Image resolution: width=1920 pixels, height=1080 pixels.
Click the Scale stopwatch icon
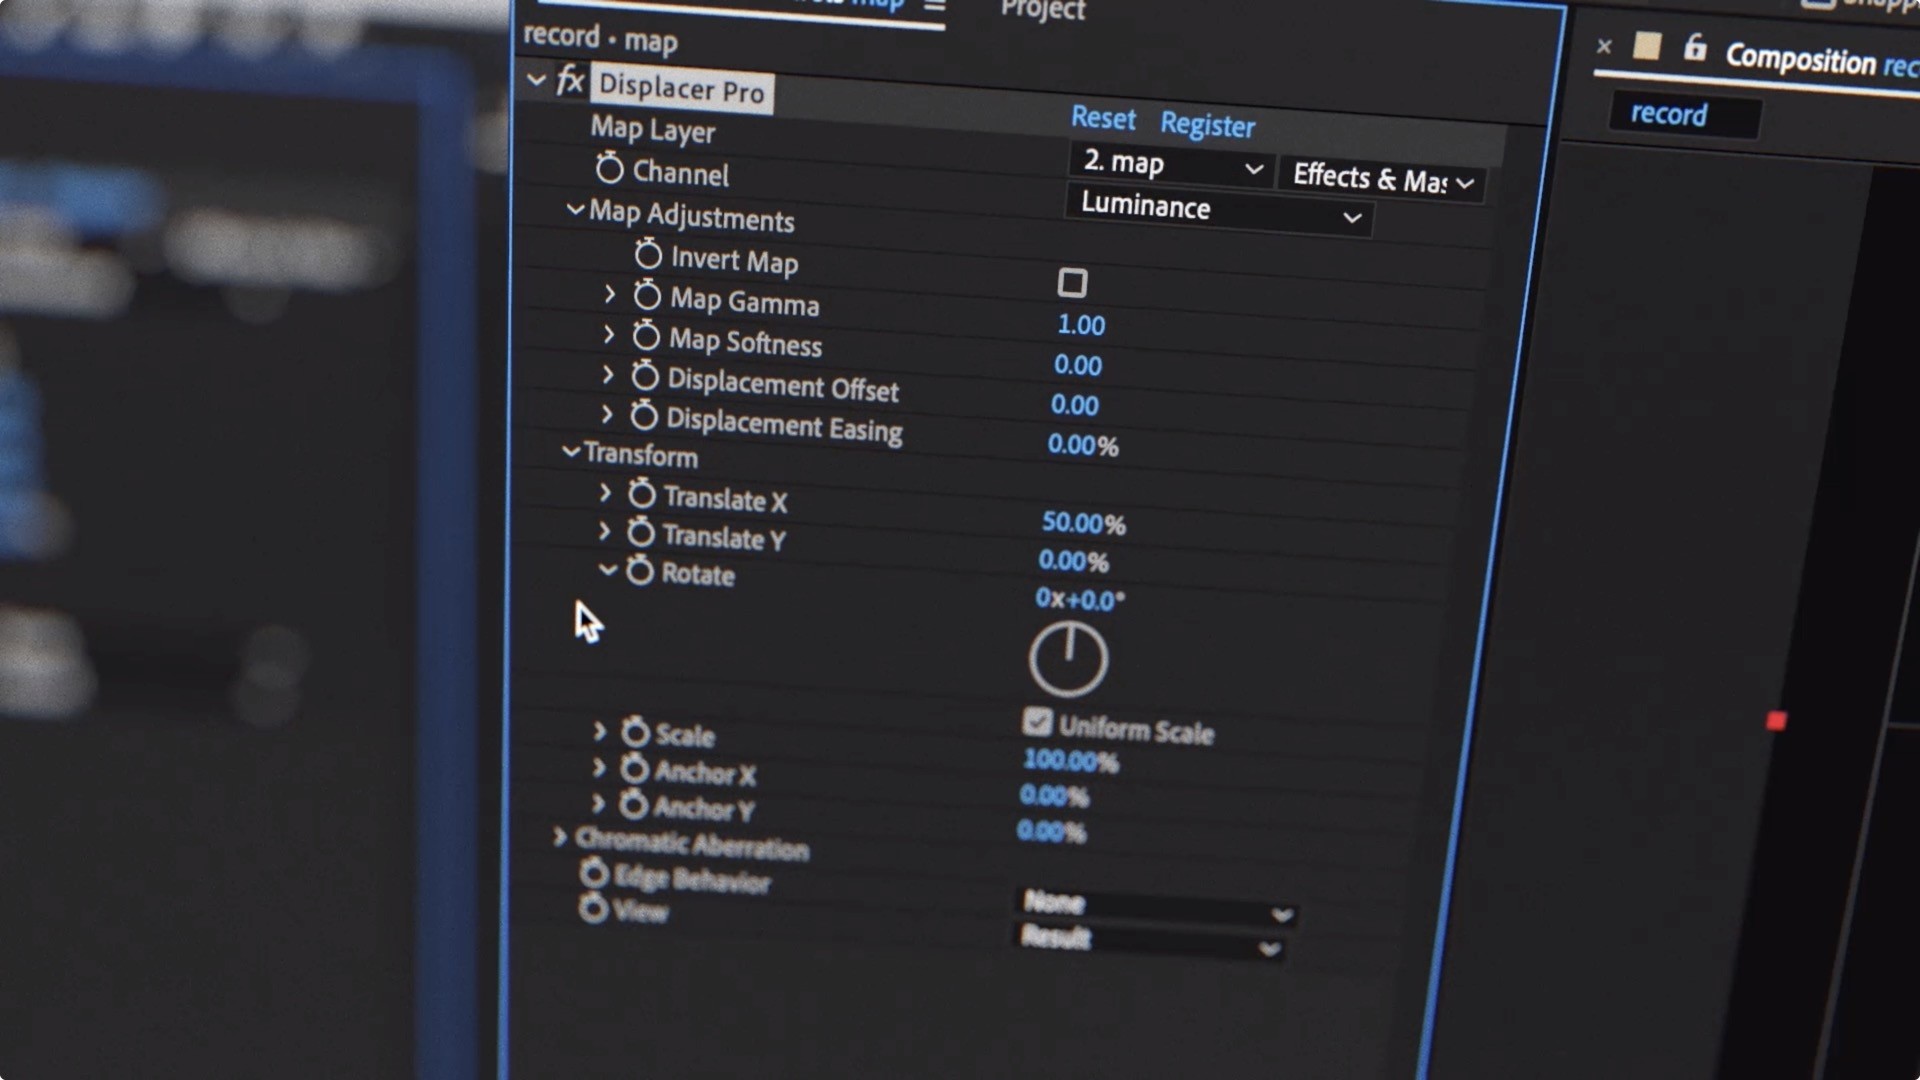click(634, 735)
